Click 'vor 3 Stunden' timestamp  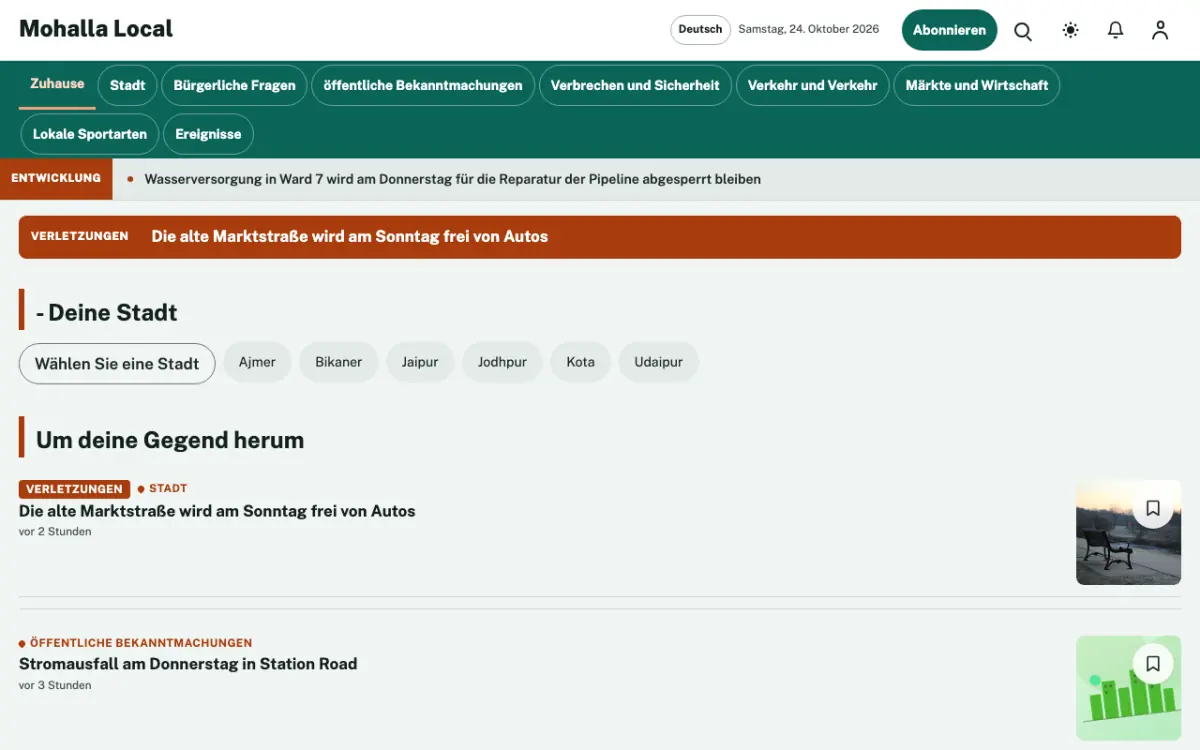point(55,686)
